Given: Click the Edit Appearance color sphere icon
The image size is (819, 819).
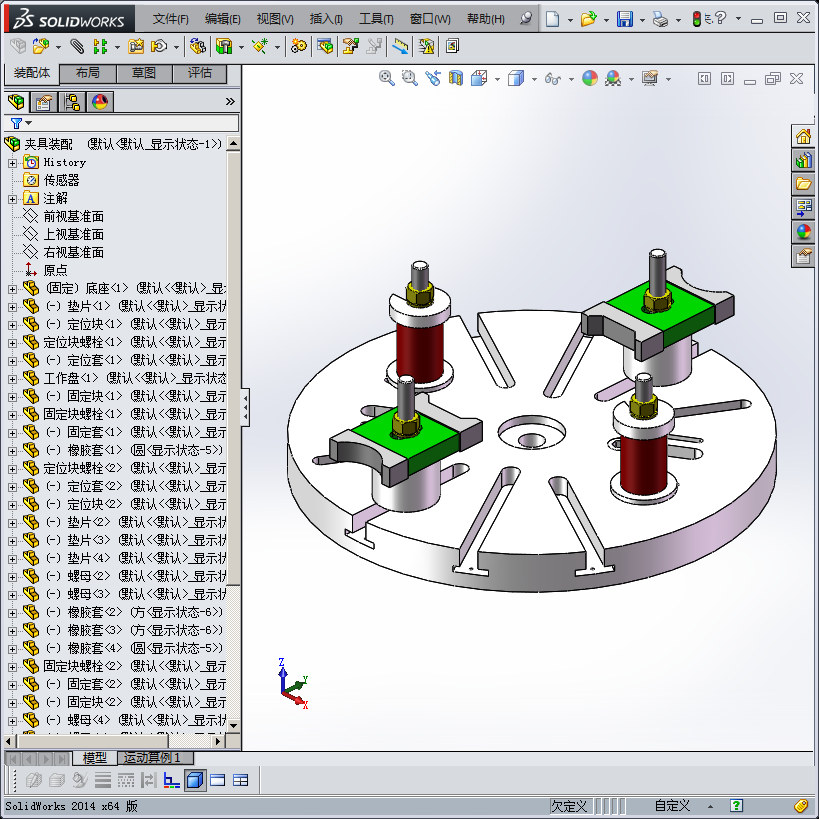Looking at the screenshot, I should (x=590, y=78).
